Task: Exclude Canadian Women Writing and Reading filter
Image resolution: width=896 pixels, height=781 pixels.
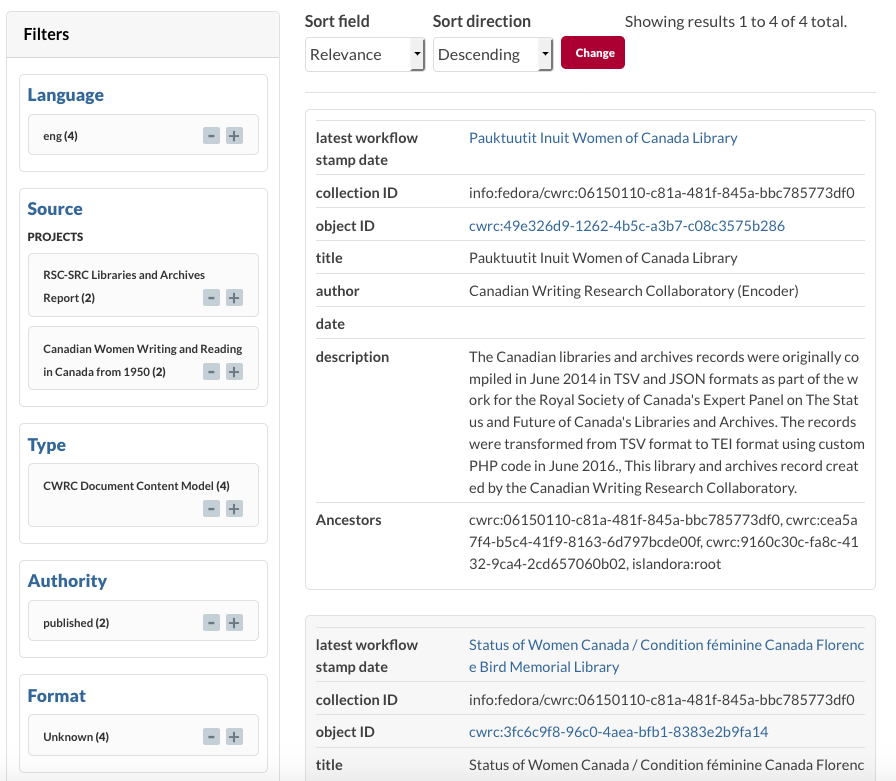Action: [x=211, y=372]
